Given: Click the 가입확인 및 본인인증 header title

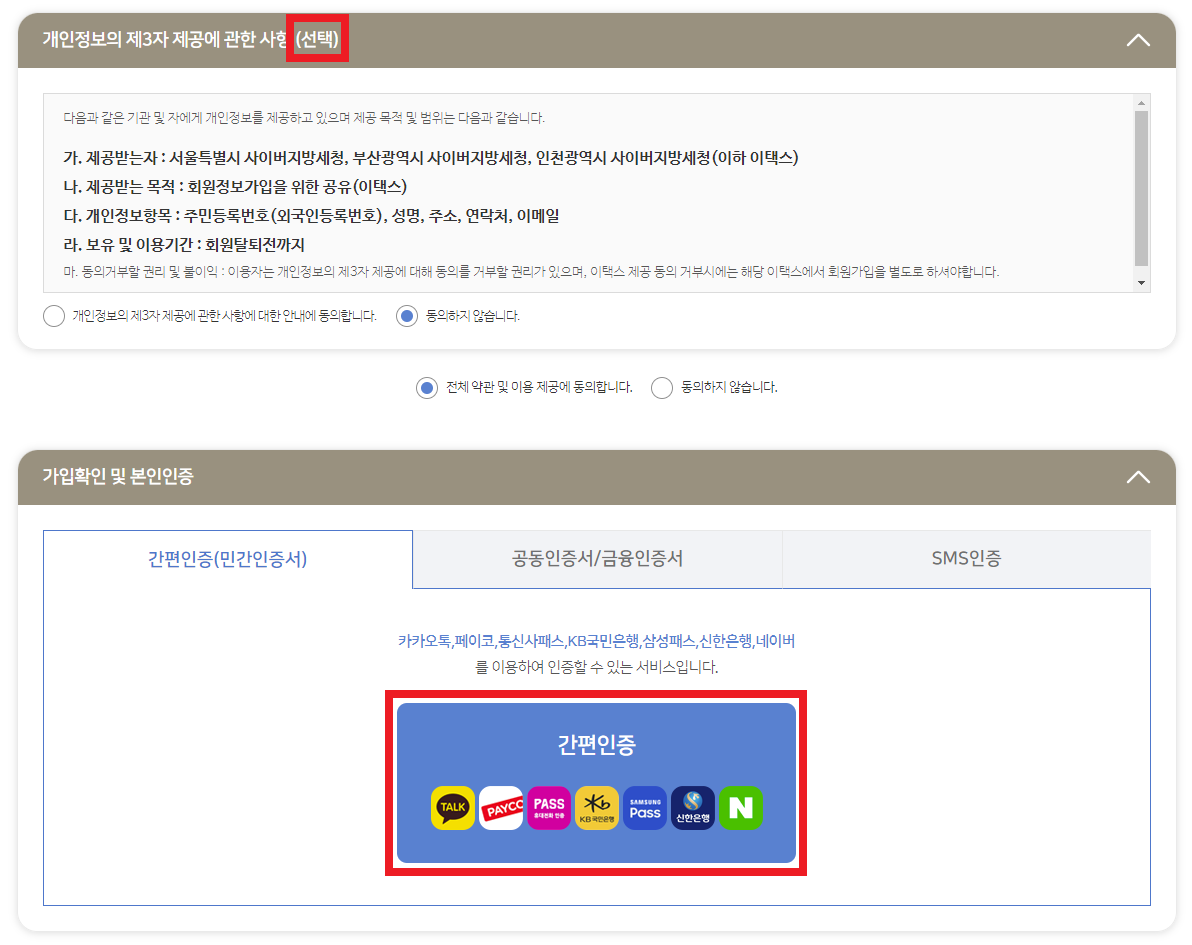Looking at the screenshot, I should (x=118, y=477).
